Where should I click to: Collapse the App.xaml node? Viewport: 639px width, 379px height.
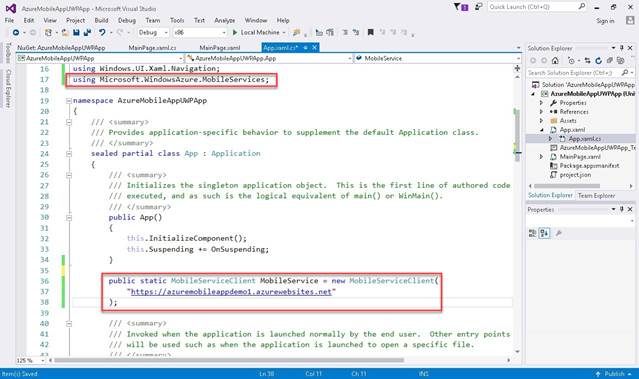coord(542,130)
